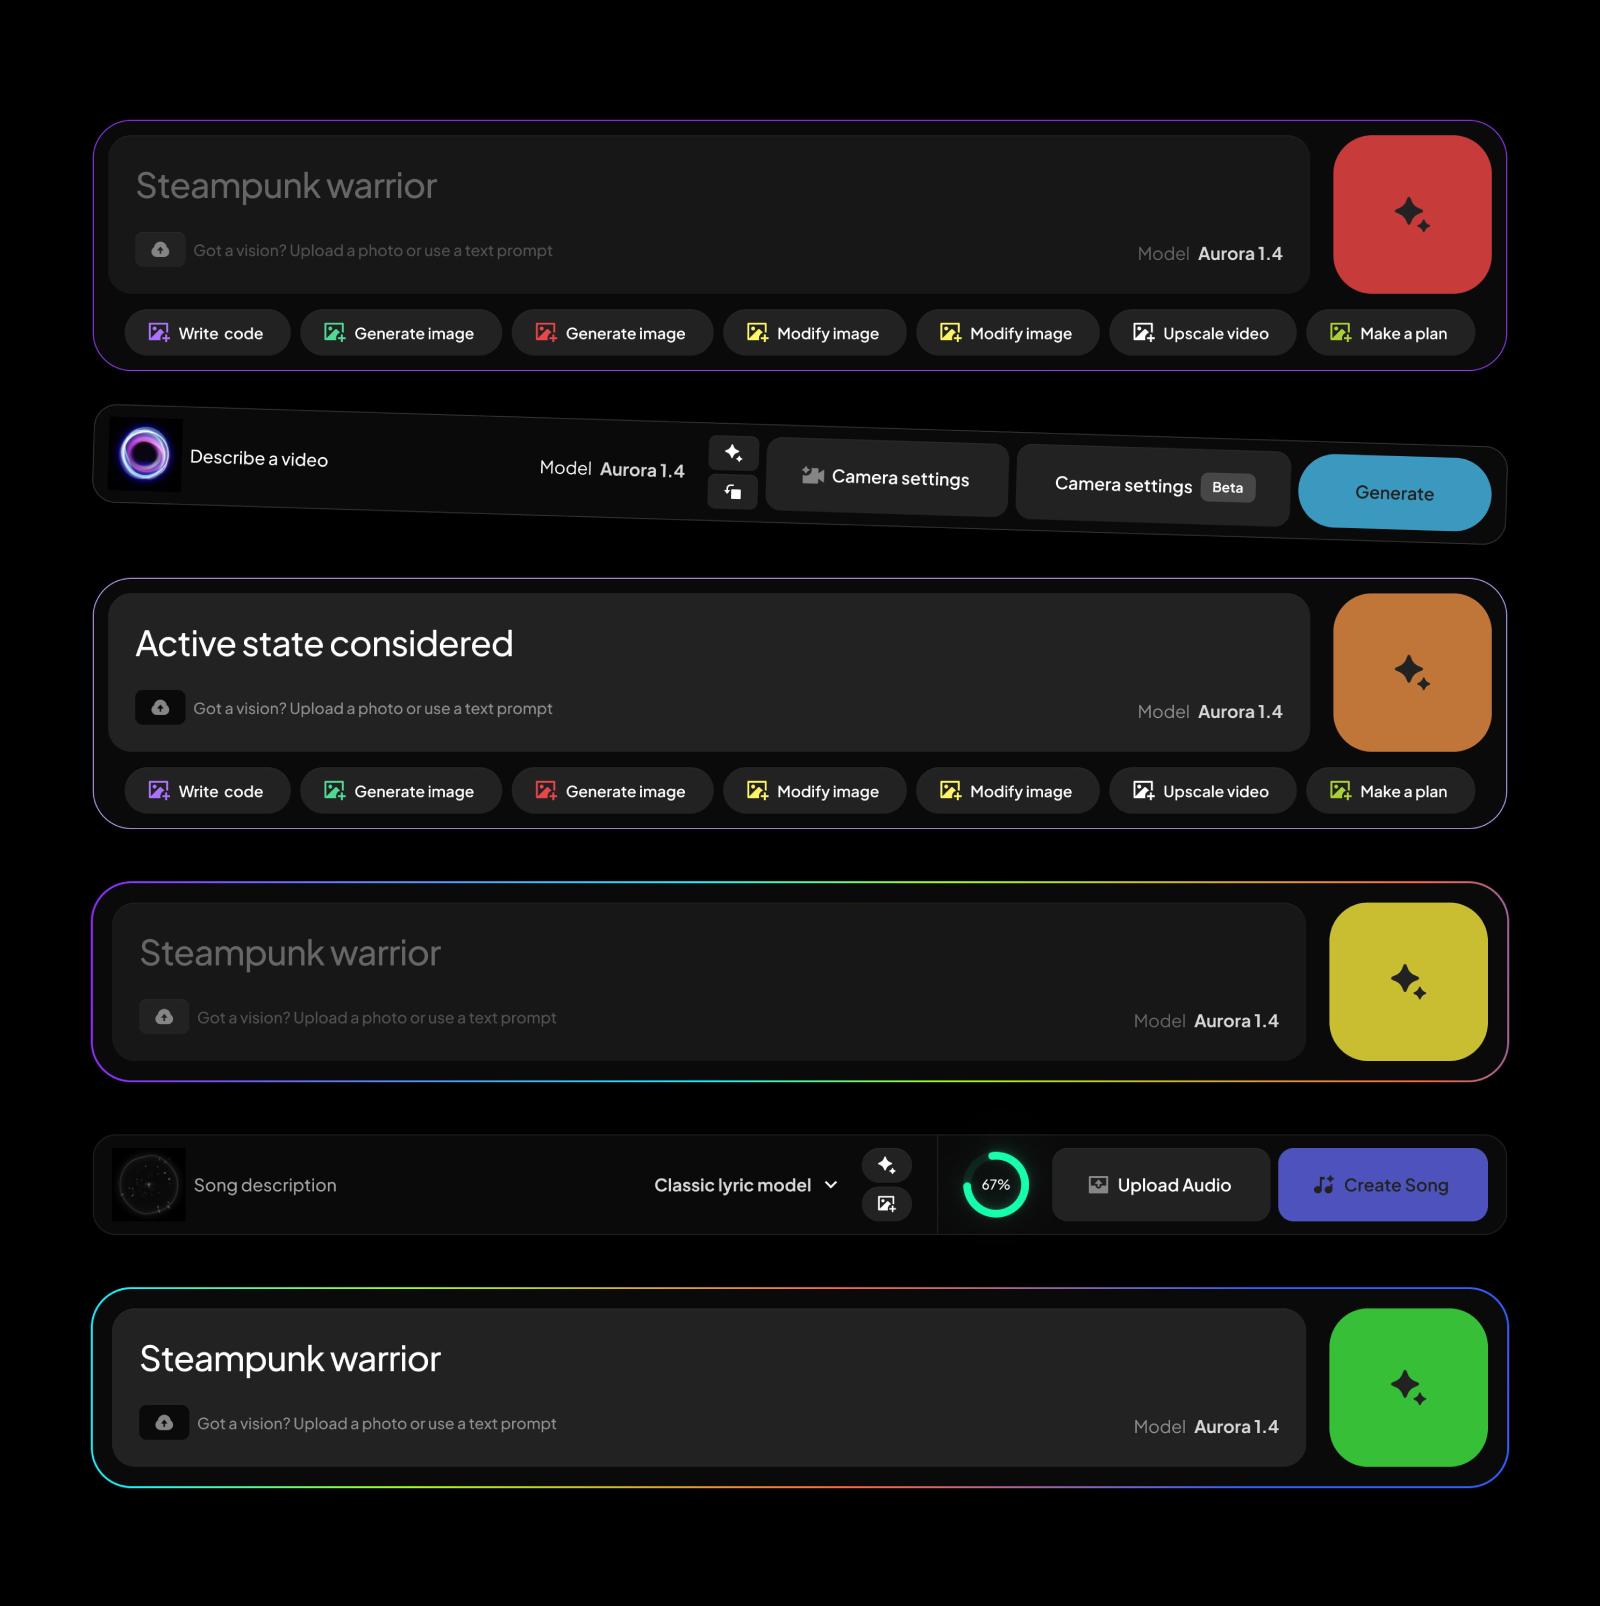Select the Write code tool icon
1600x1606 pixels.
(x=159, y=333)
